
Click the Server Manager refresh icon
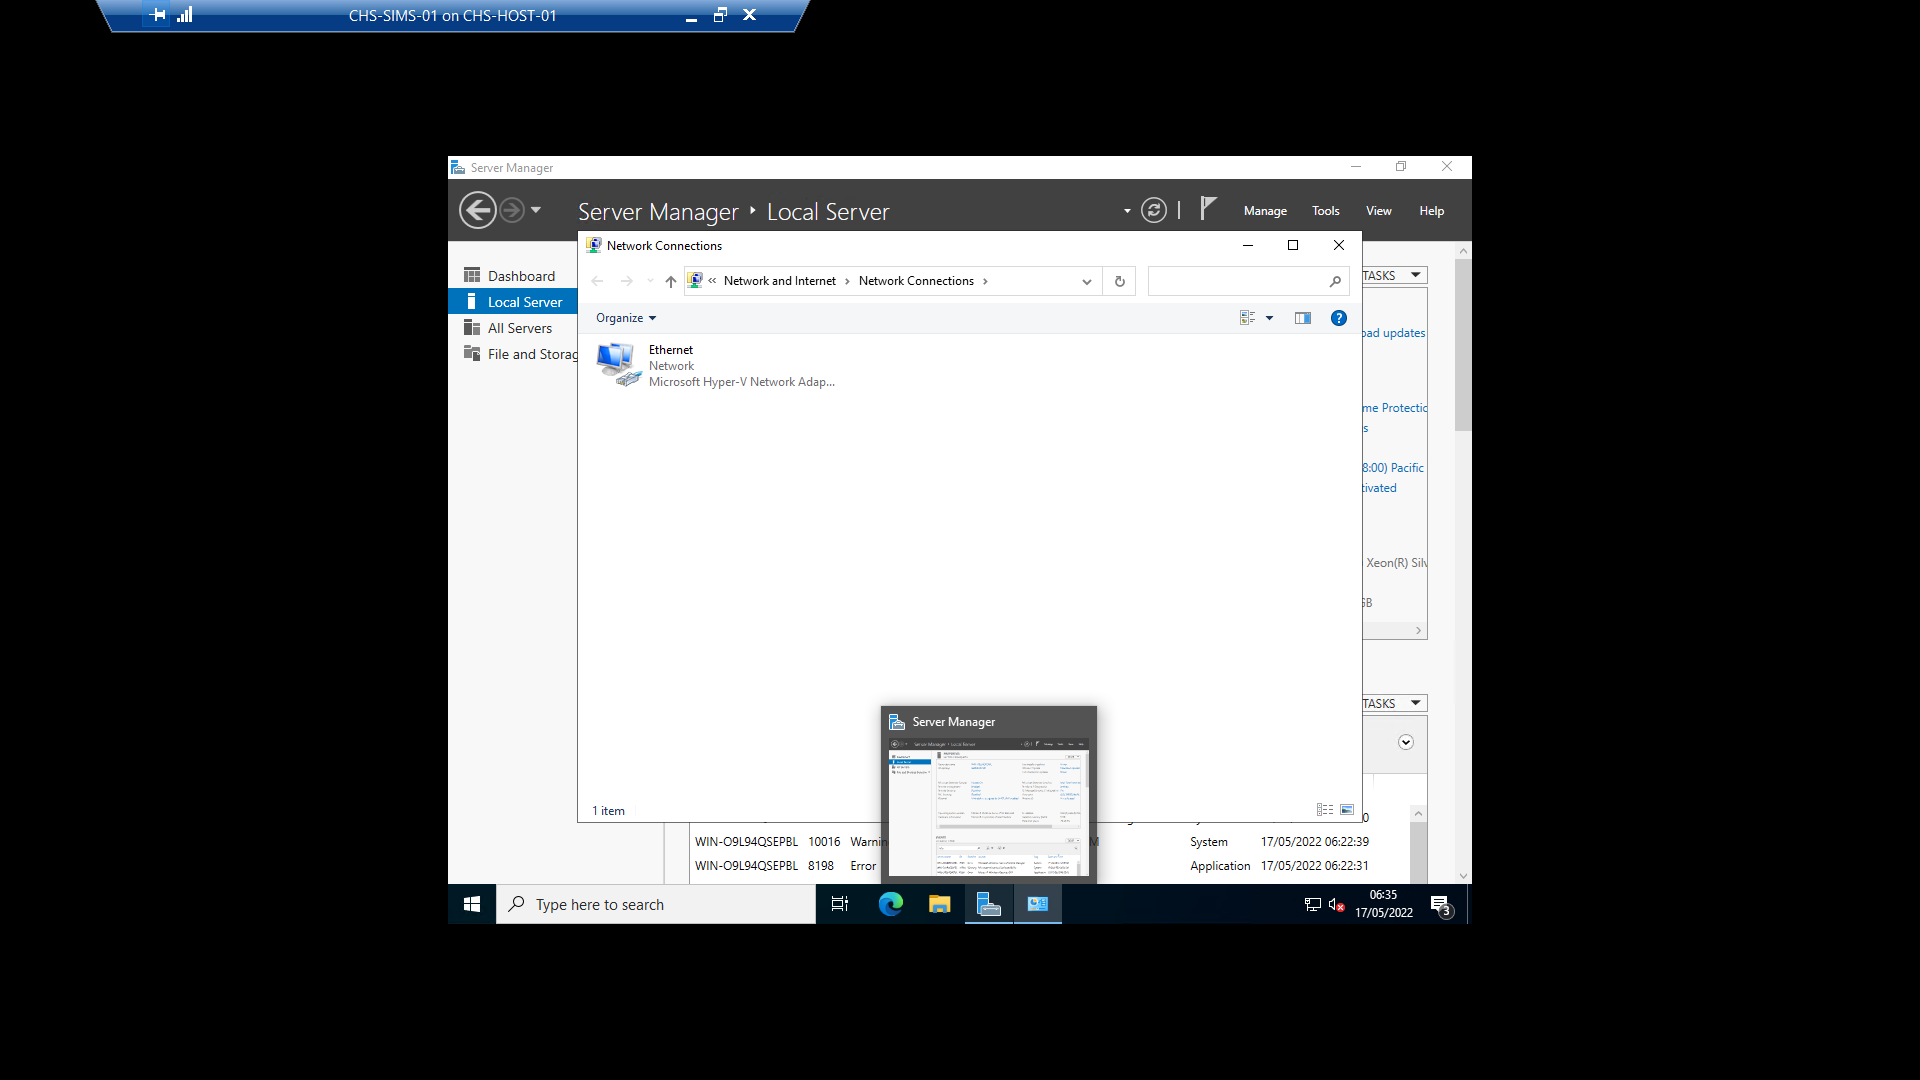(1153, 211)
